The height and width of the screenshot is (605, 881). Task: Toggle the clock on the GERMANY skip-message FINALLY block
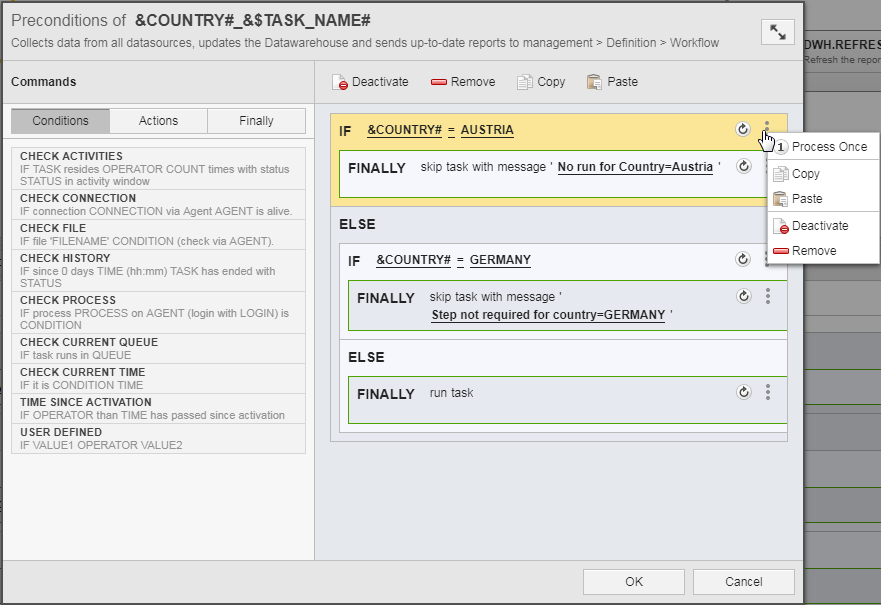click(x=742, y=296)
